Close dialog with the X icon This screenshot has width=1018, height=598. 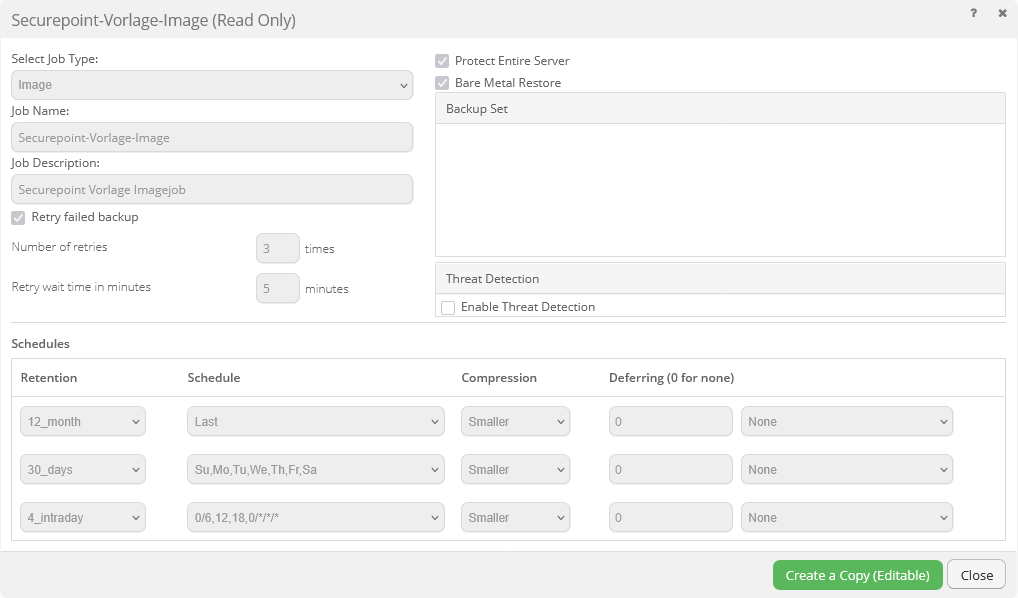tap(1002, 13)
